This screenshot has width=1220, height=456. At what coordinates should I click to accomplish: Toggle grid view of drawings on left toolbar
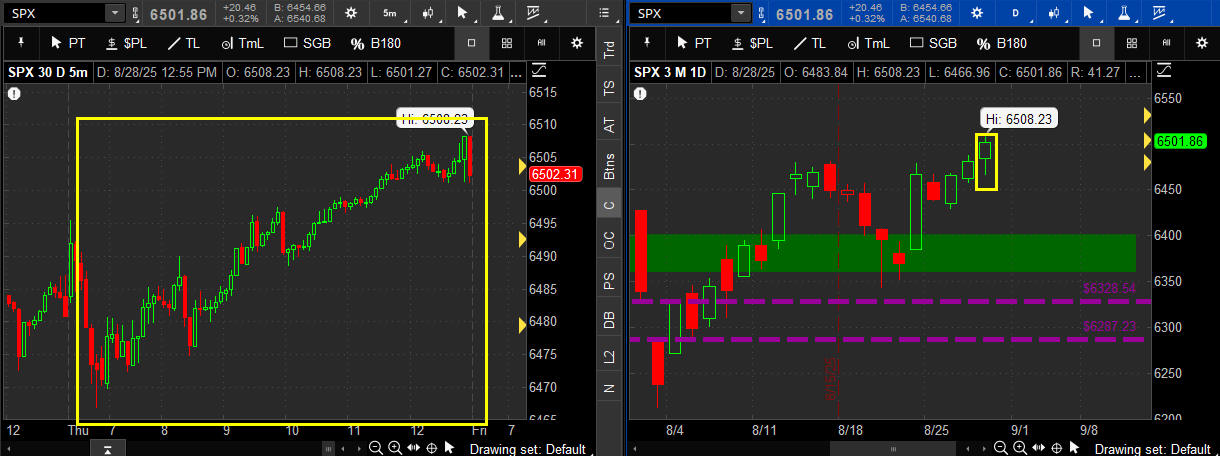click(x=507, y=43)
